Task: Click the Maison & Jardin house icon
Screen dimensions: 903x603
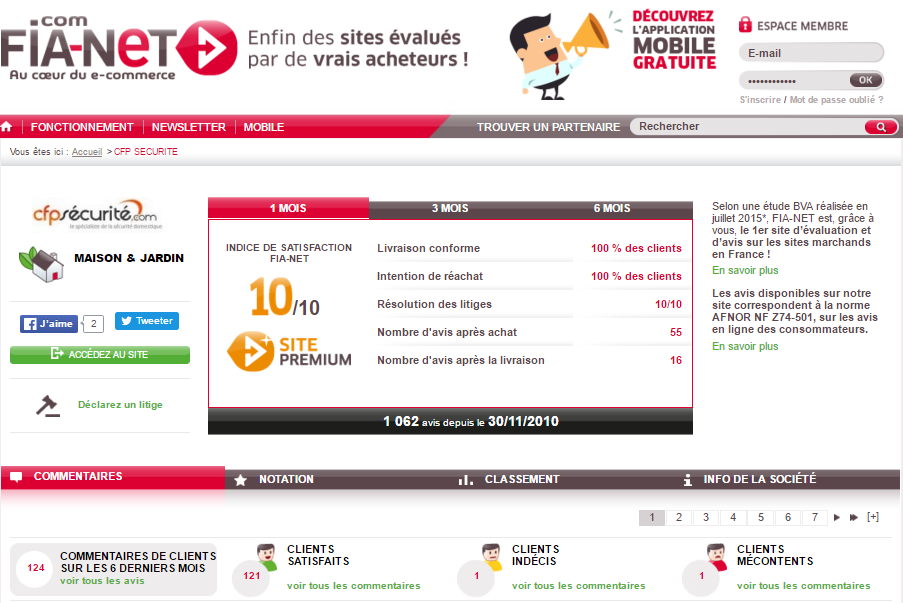Action: [x=41, y=264]
